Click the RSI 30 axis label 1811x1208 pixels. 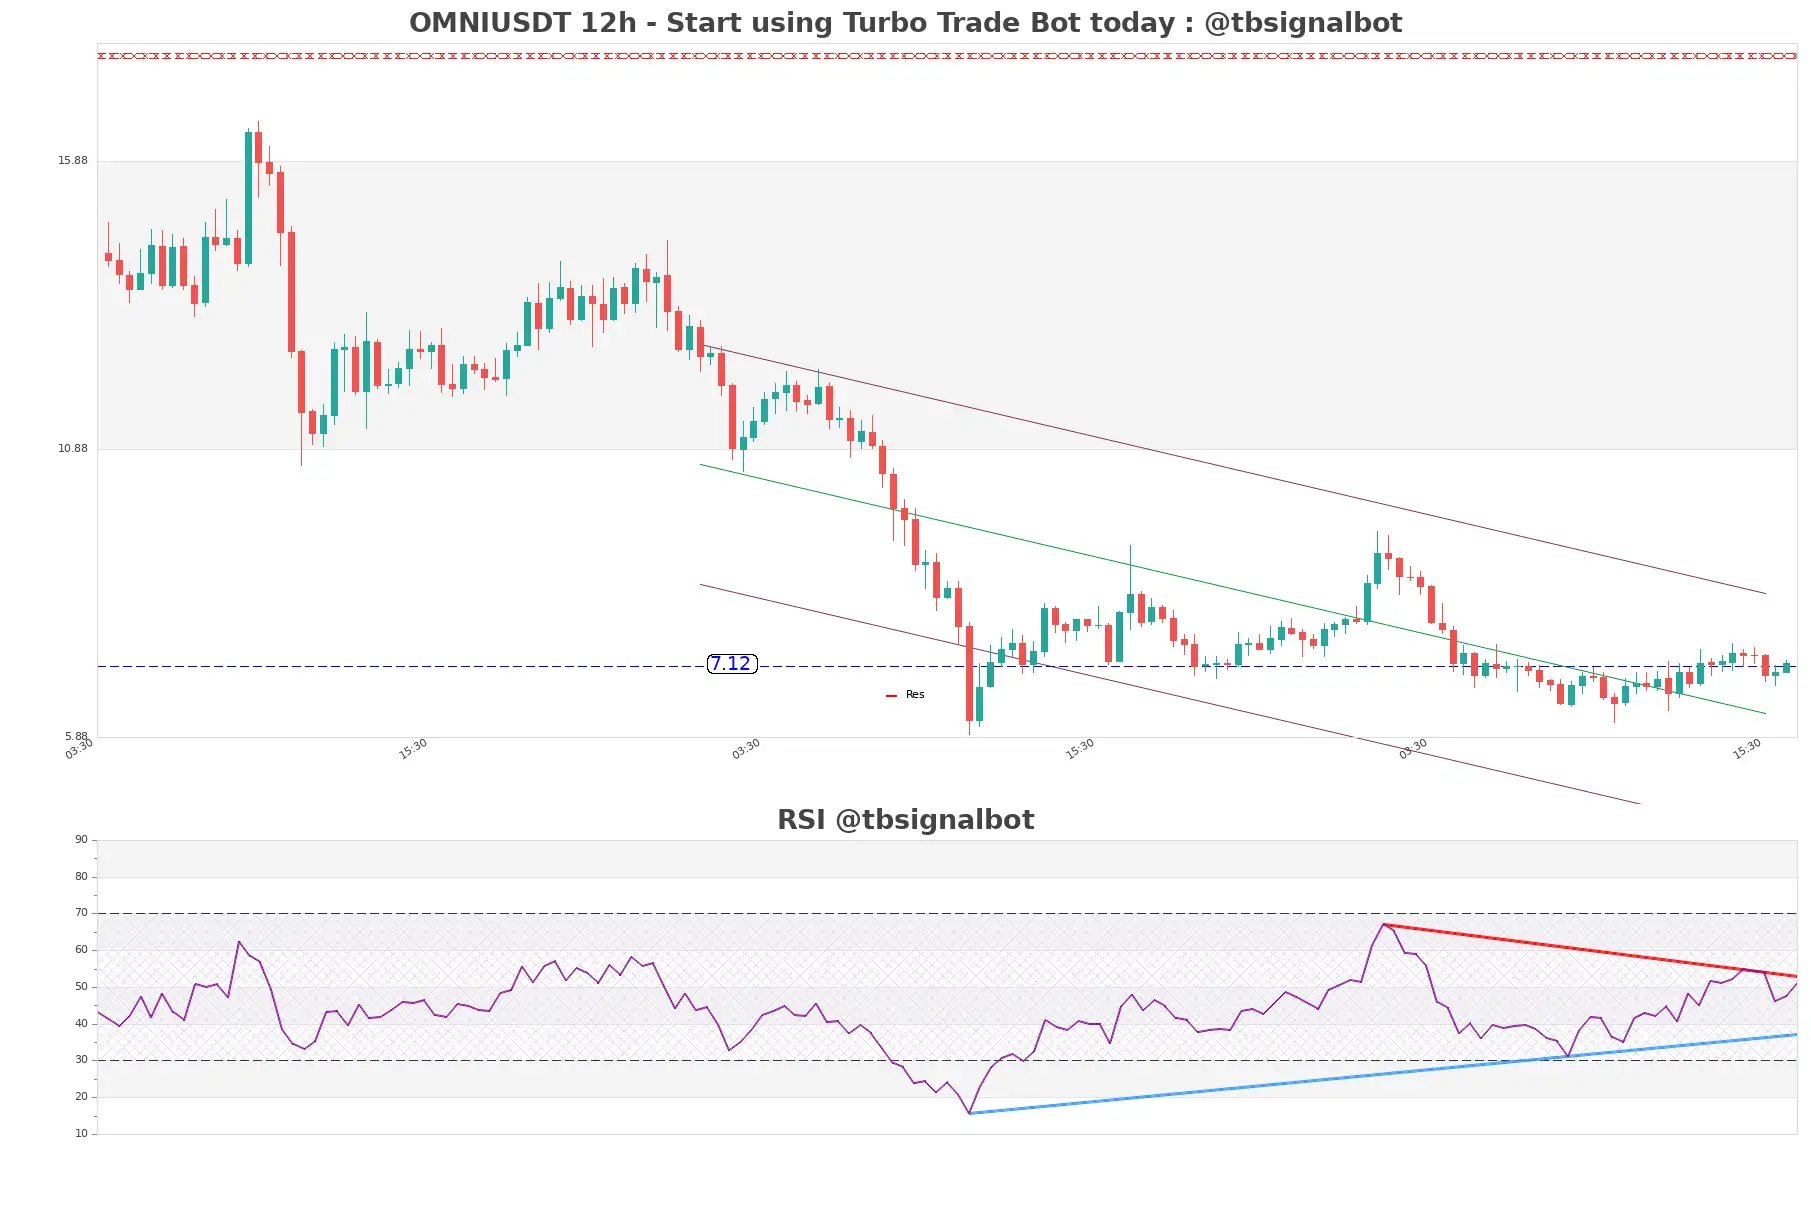tap(81, 1060)
